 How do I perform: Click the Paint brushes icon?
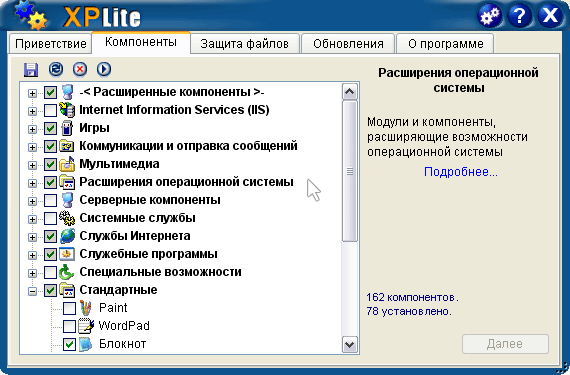(86, 308)
